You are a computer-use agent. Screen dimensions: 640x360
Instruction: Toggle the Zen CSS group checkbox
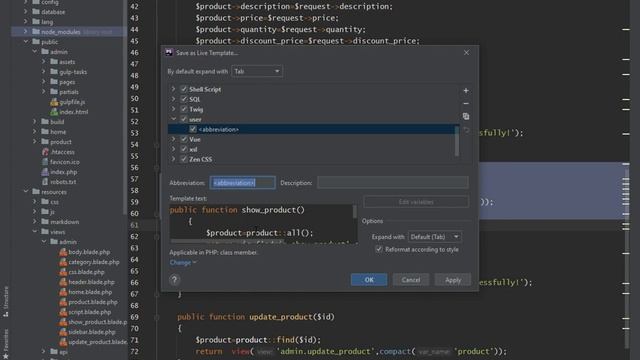[x=184, y=159]
